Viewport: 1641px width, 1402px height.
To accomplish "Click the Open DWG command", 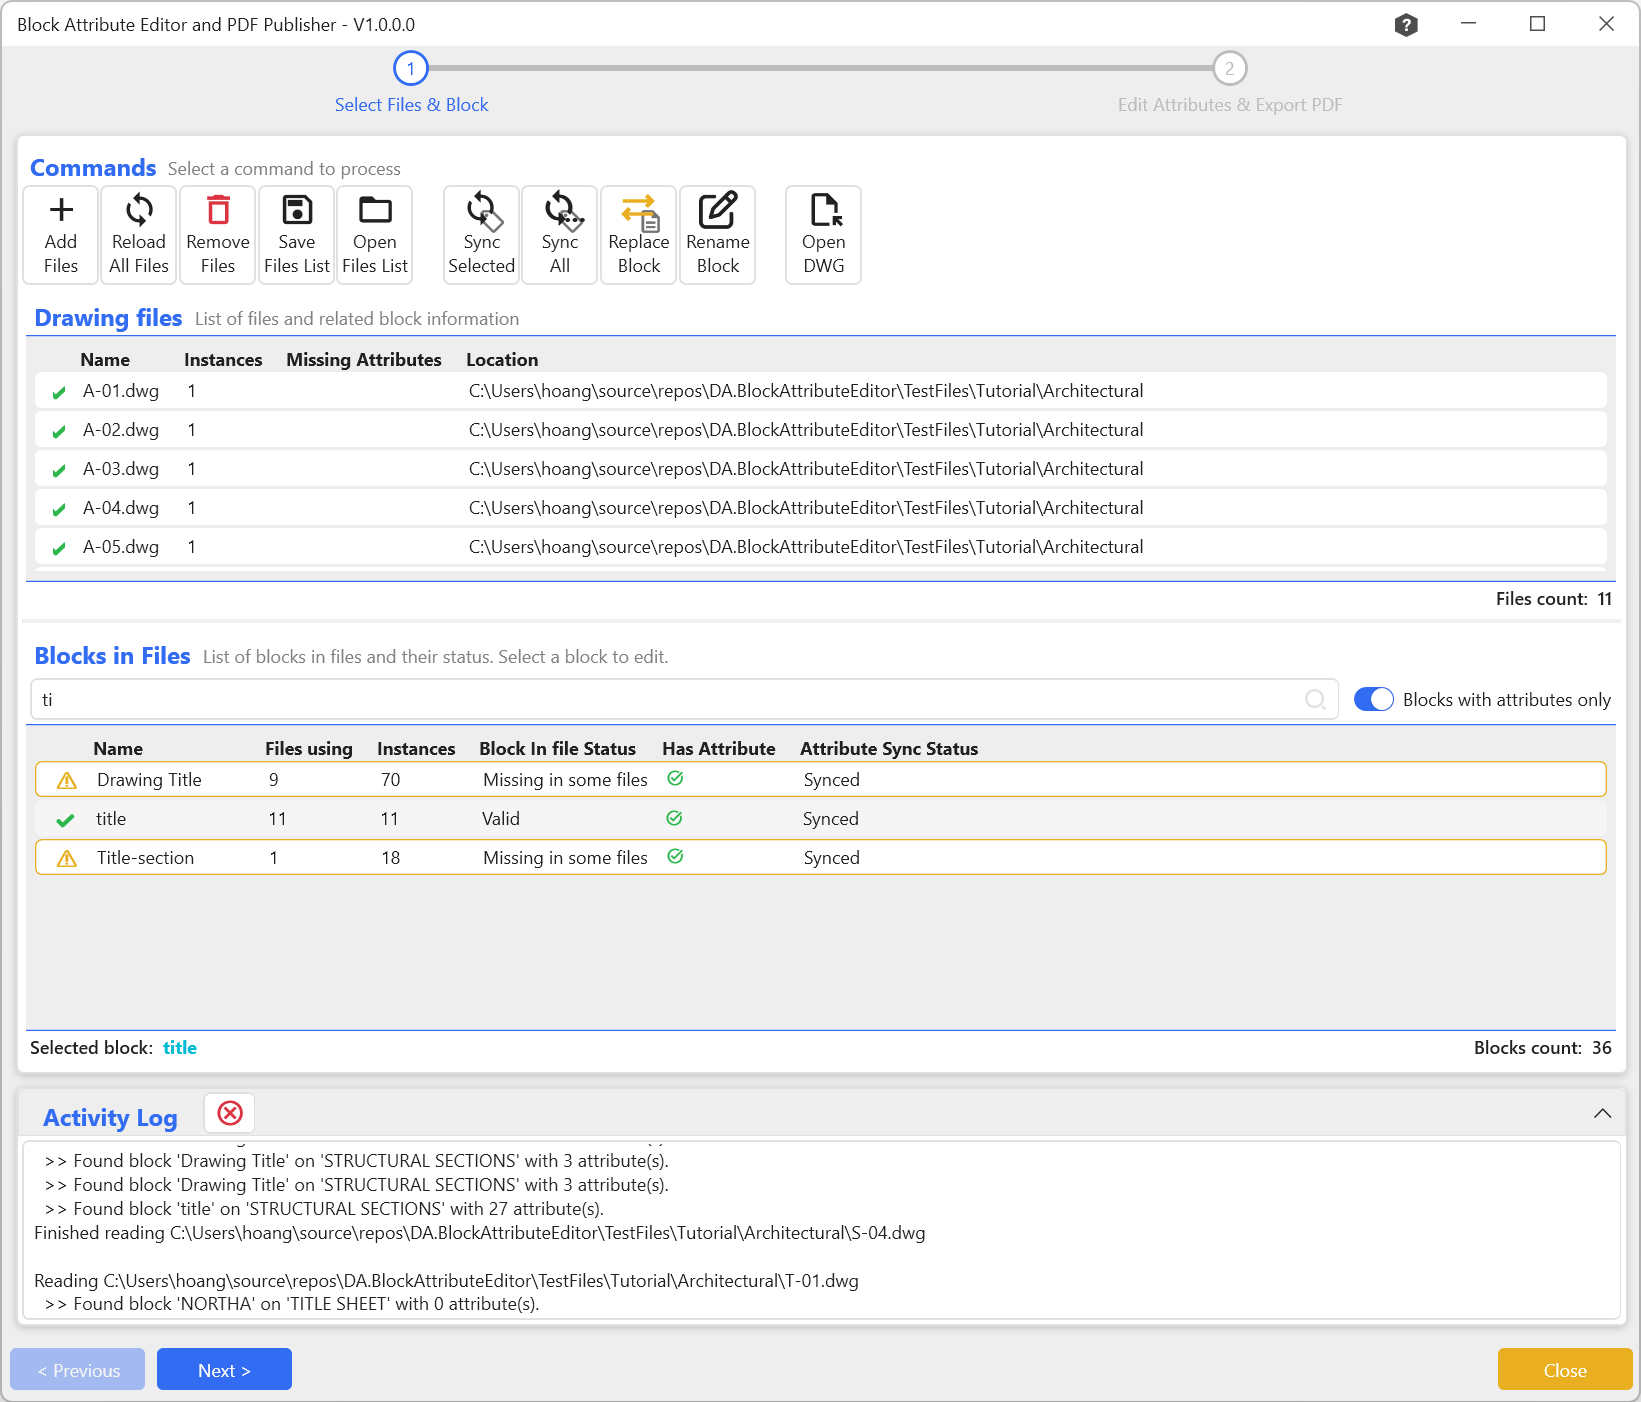I will tap(824, 235).
